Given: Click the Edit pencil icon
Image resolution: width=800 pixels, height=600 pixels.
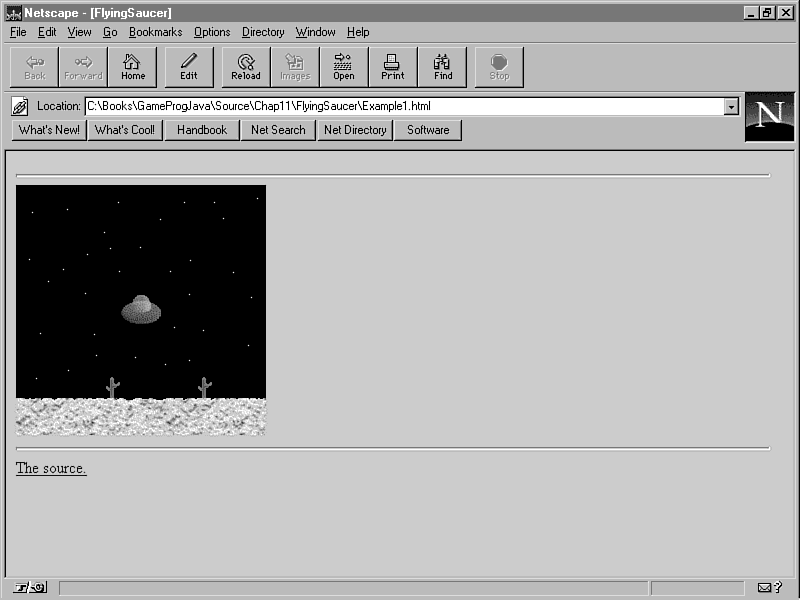Looking at the screenshot, I should click(x=189, y=67).
